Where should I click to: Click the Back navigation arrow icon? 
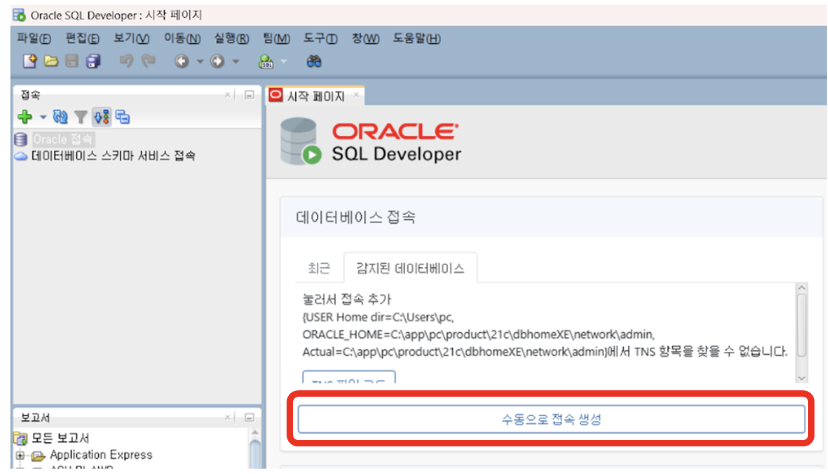181,61
